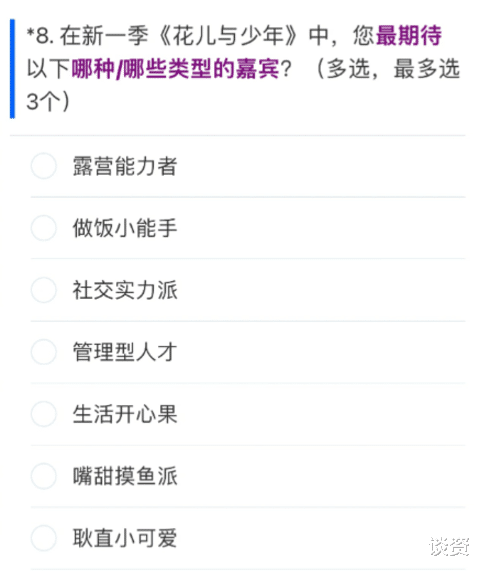
Task: Click the blue vertical bar beside question 8
Action: [x=12, y=68]
